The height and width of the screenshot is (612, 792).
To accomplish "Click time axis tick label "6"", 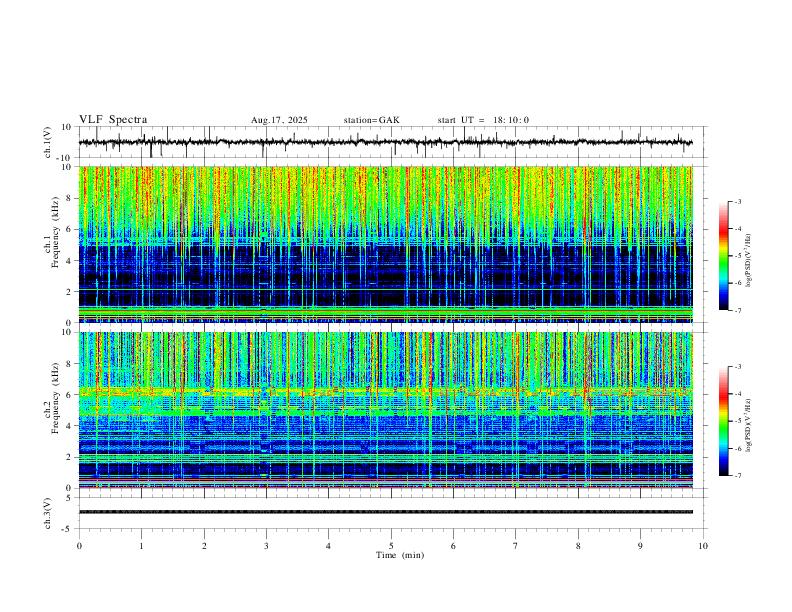I will point(453,546).
